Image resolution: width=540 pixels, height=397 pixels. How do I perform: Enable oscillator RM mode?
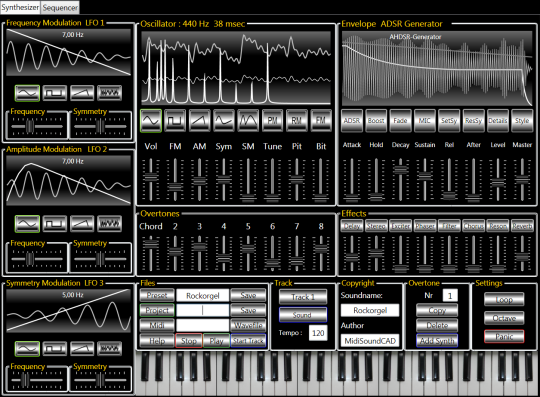(x=297, y=121)
